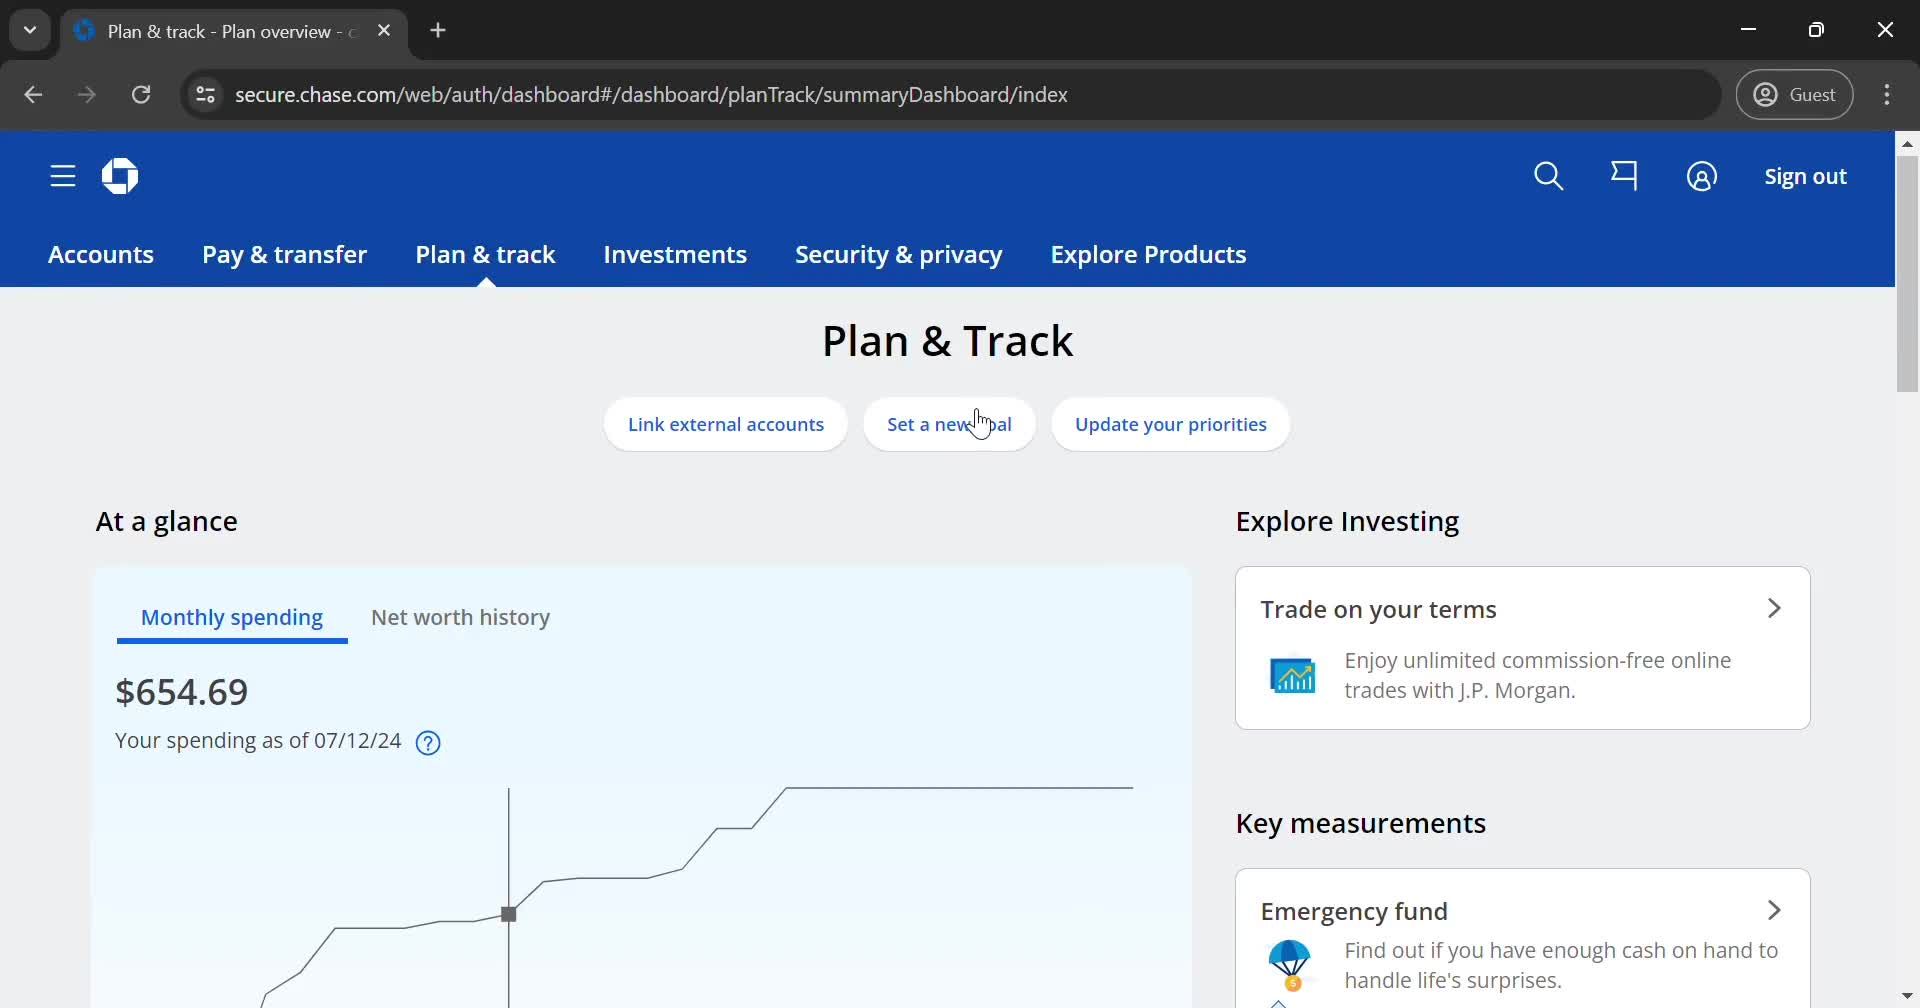Open the account profile icon near Sign out
This screenshot has width=1920, height=1008.
click(x=1702, y=176)
